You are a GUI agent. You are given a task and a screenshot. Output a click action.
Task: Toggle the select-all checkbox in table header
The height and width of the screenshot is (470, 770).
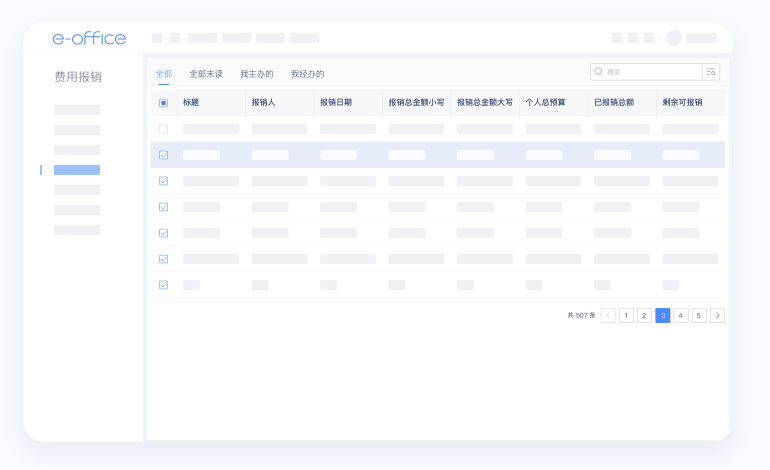(163, 103)
